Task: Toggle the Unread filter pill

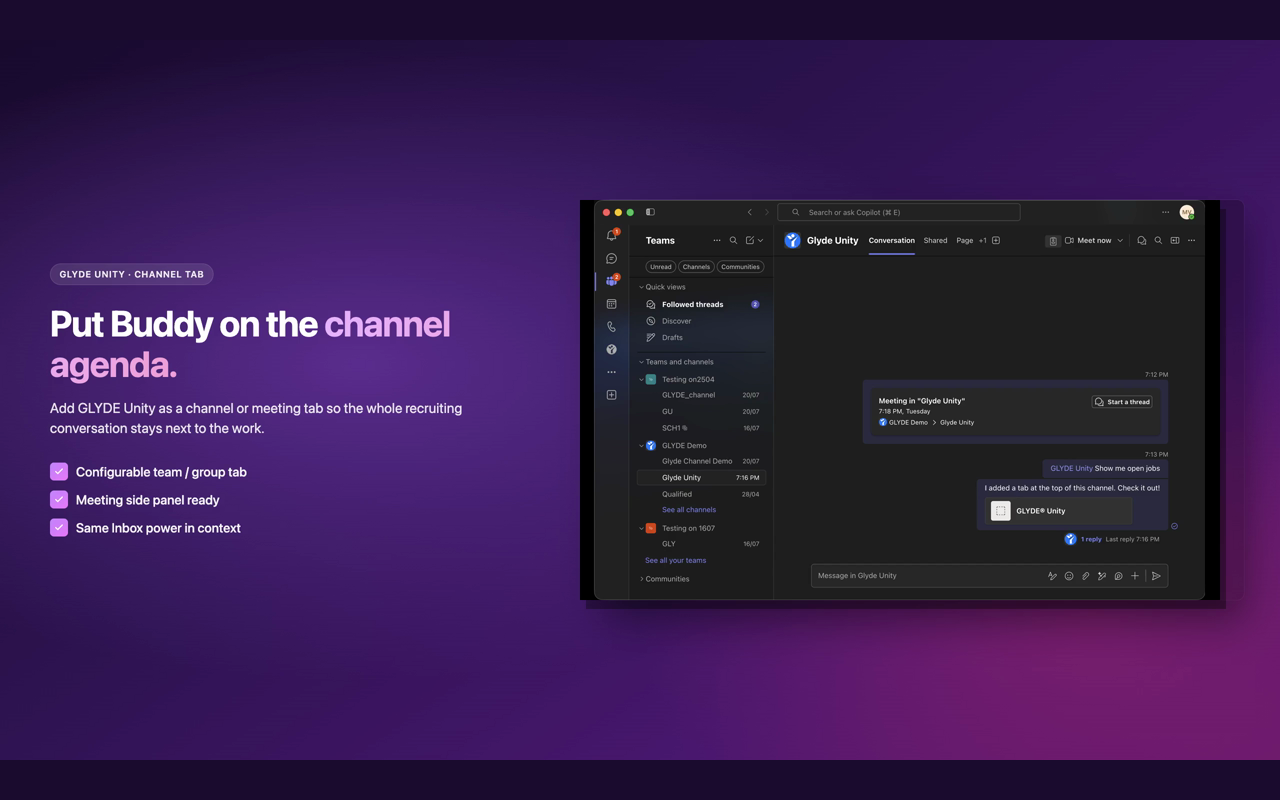Action: pos(661,267)
